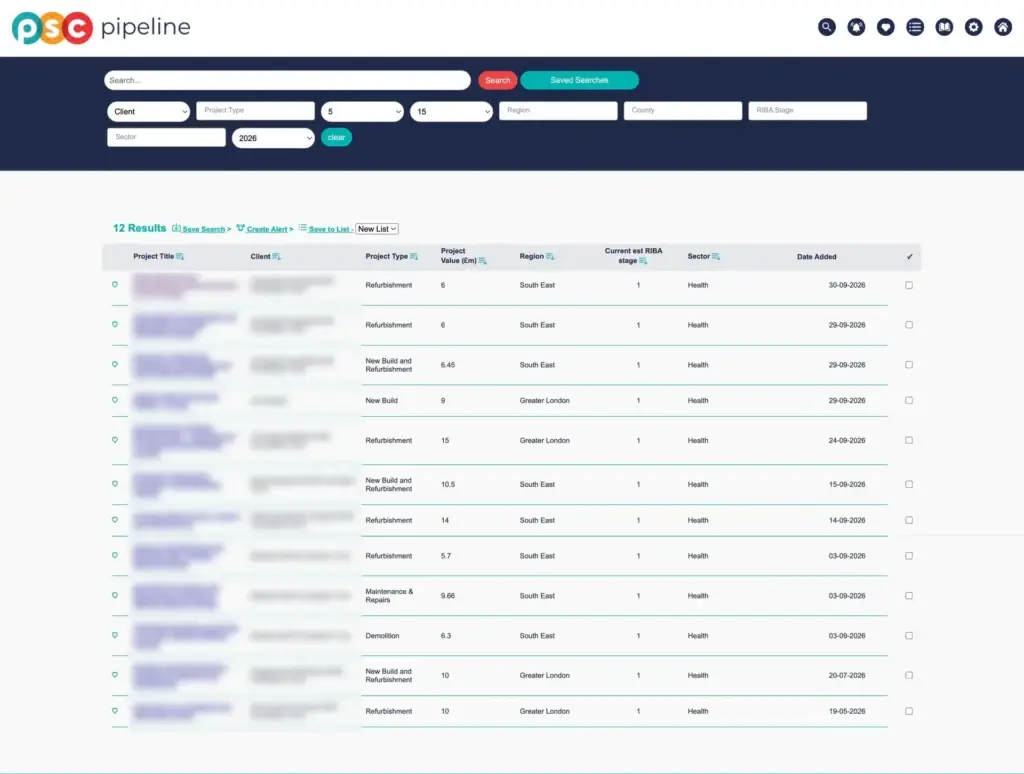The width and height of the screenshot is (1024, 774).
Task: Tick the checkbox for 30-09-2026 row
Action: [909, 285]
